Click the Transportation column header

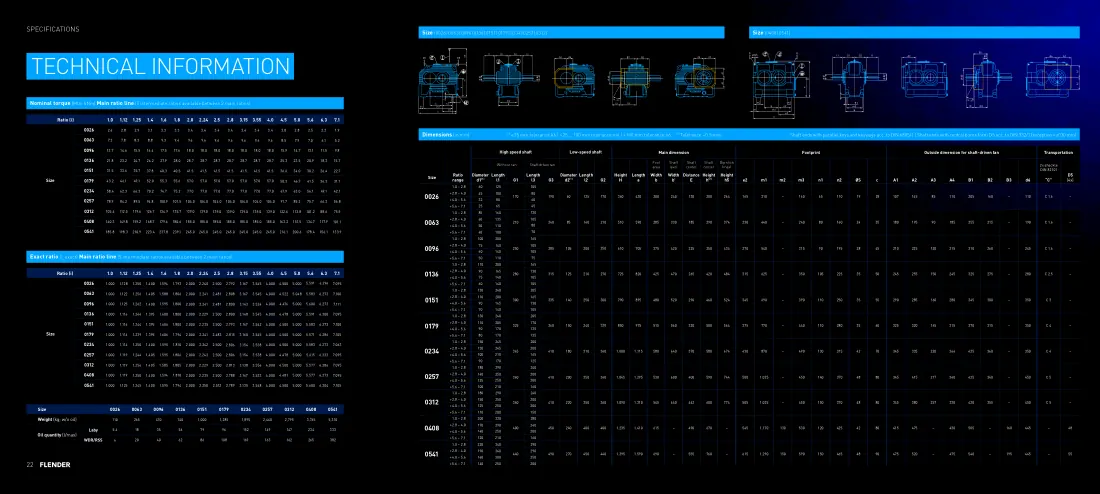pyautogui.click(x=1057, y=152)
